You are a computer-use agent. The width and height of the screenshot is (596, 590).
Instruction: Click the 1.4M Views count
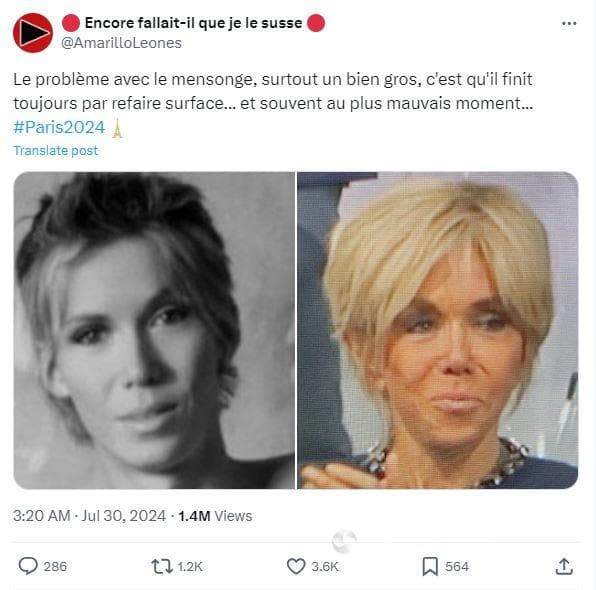coord(215,516)
